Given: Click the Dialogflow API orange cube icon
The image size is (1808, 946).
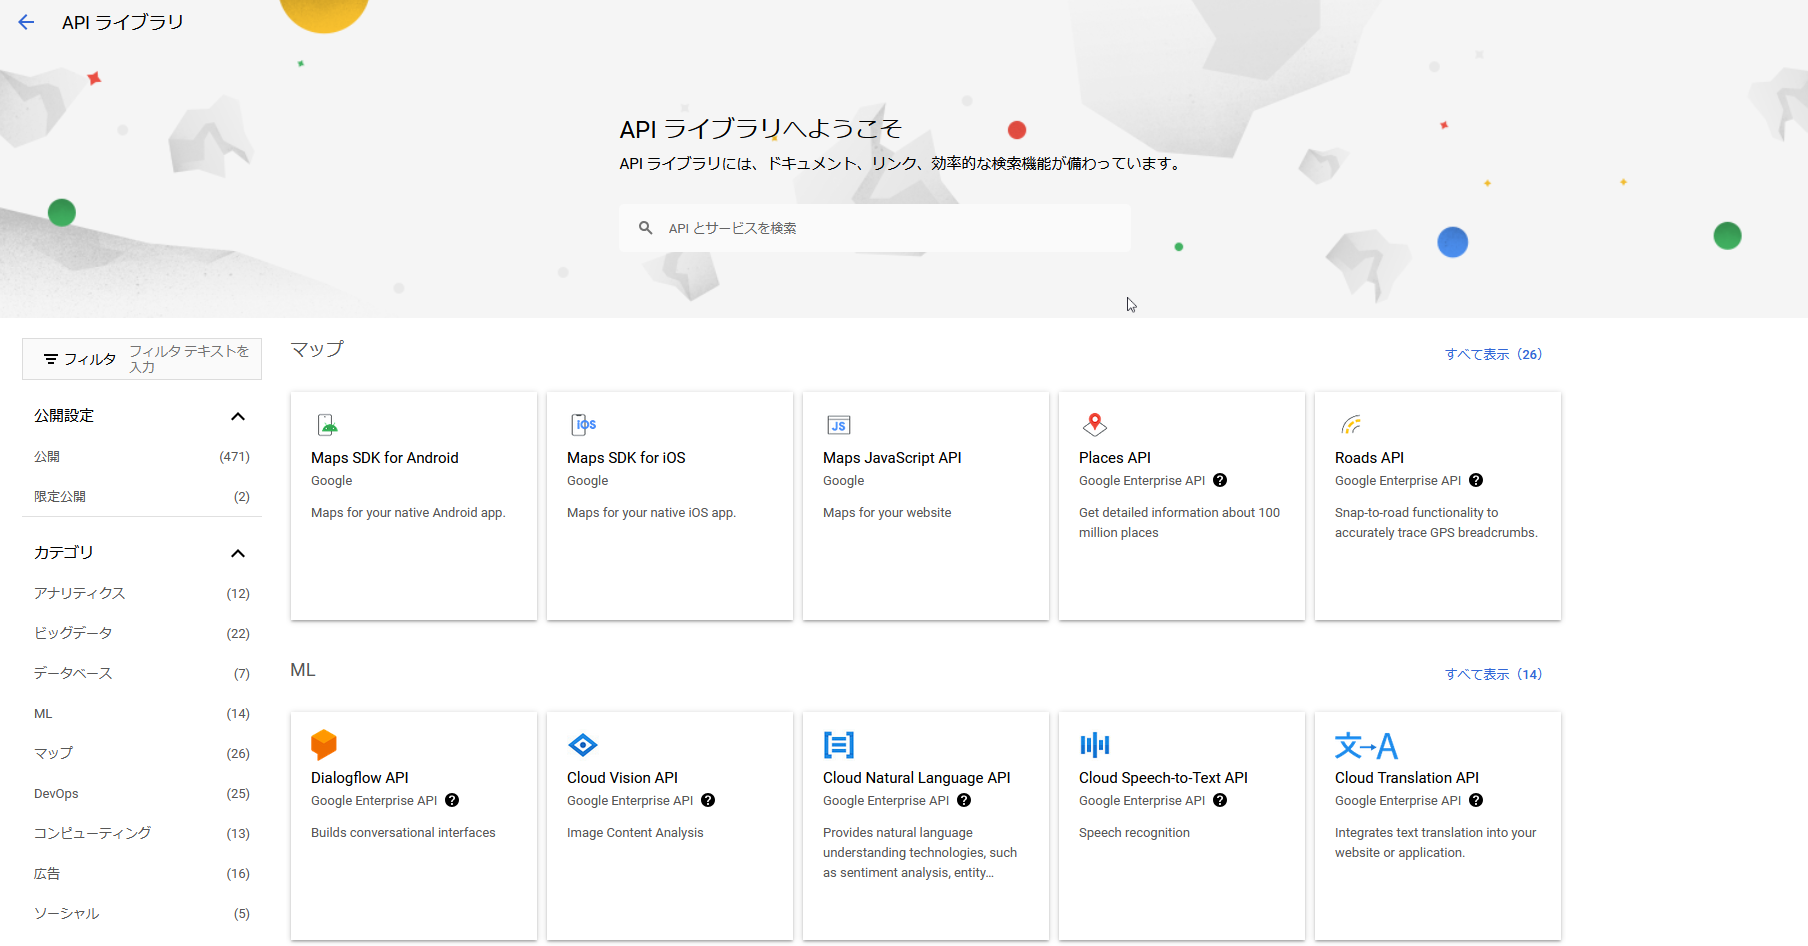Looking at the screenshot, I should (324, 745).
